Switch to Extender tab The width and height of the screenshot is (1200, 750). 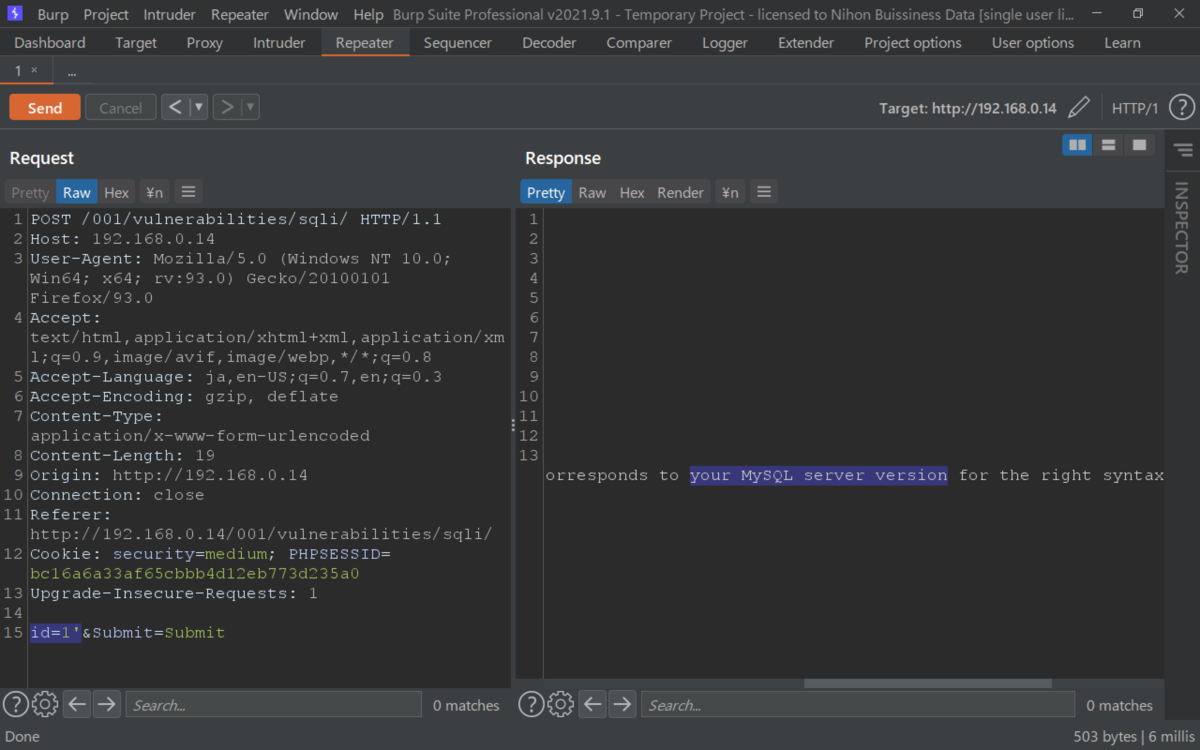[x=806, y=43]
